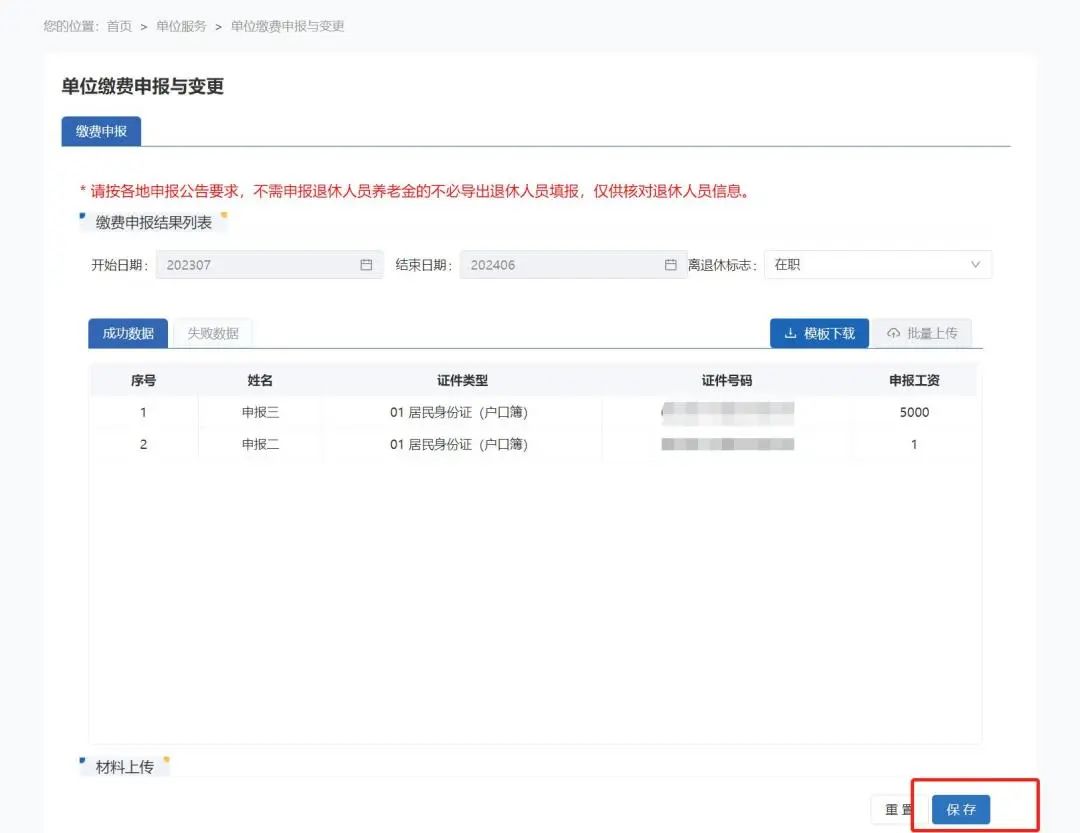Click the 申报工资 column header

(914, 381)
